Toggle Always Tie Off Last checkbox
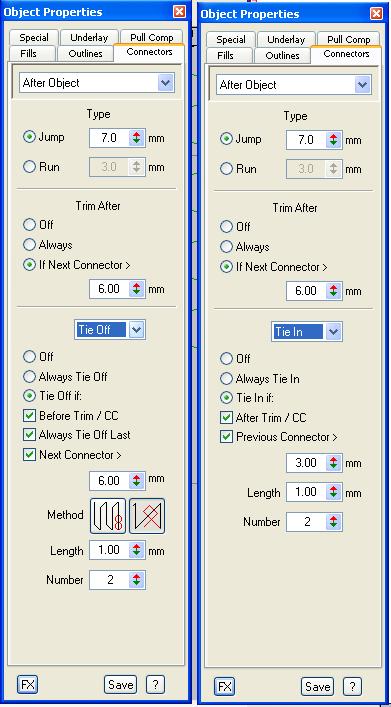The image size is (391, 707). pyautogui.click(x=29, y=435)
